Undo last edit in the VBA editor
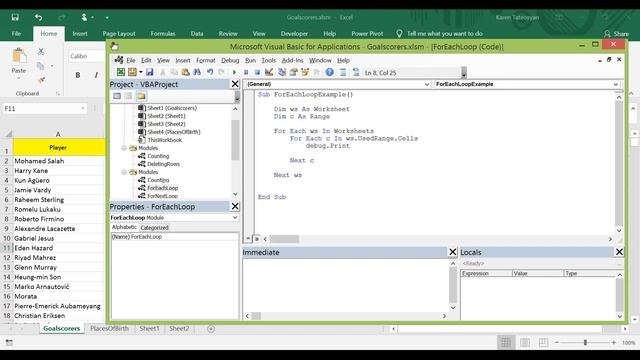 (x=210, y=72)
